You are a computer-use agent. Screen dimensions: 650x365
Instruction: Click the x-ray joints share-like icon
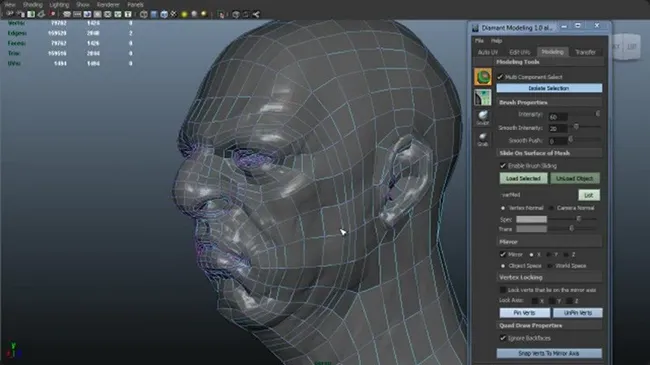coord(256,15)
